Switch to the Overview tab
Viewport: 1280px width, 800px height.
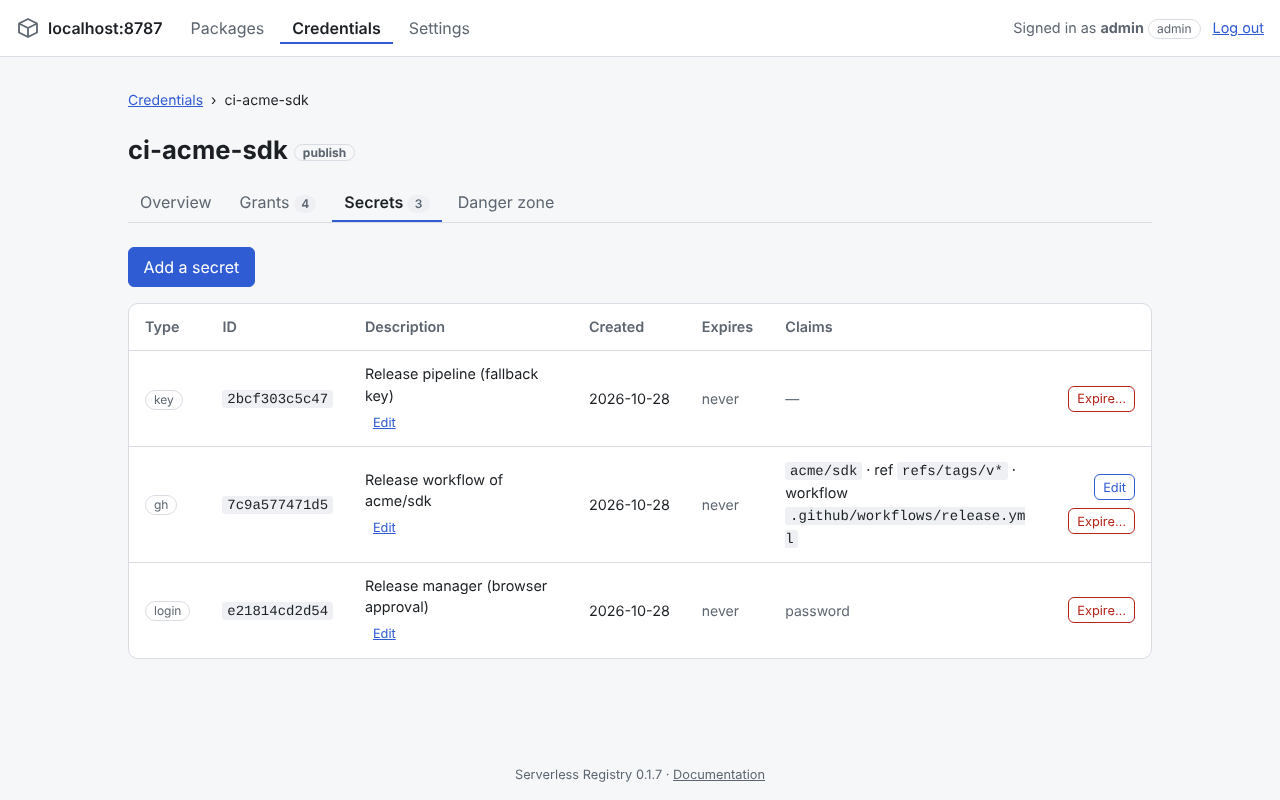click(x=176, y=202)
